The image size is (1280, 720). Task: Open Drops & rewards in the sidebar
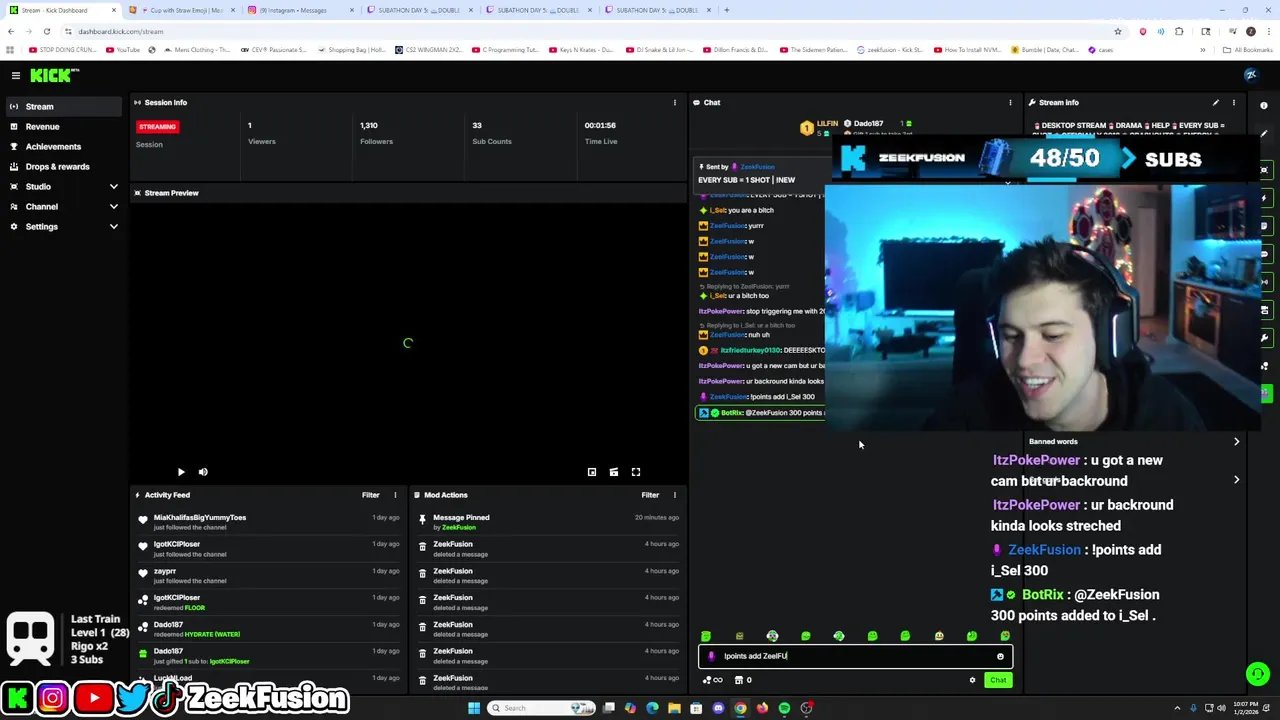click(64, 166)
